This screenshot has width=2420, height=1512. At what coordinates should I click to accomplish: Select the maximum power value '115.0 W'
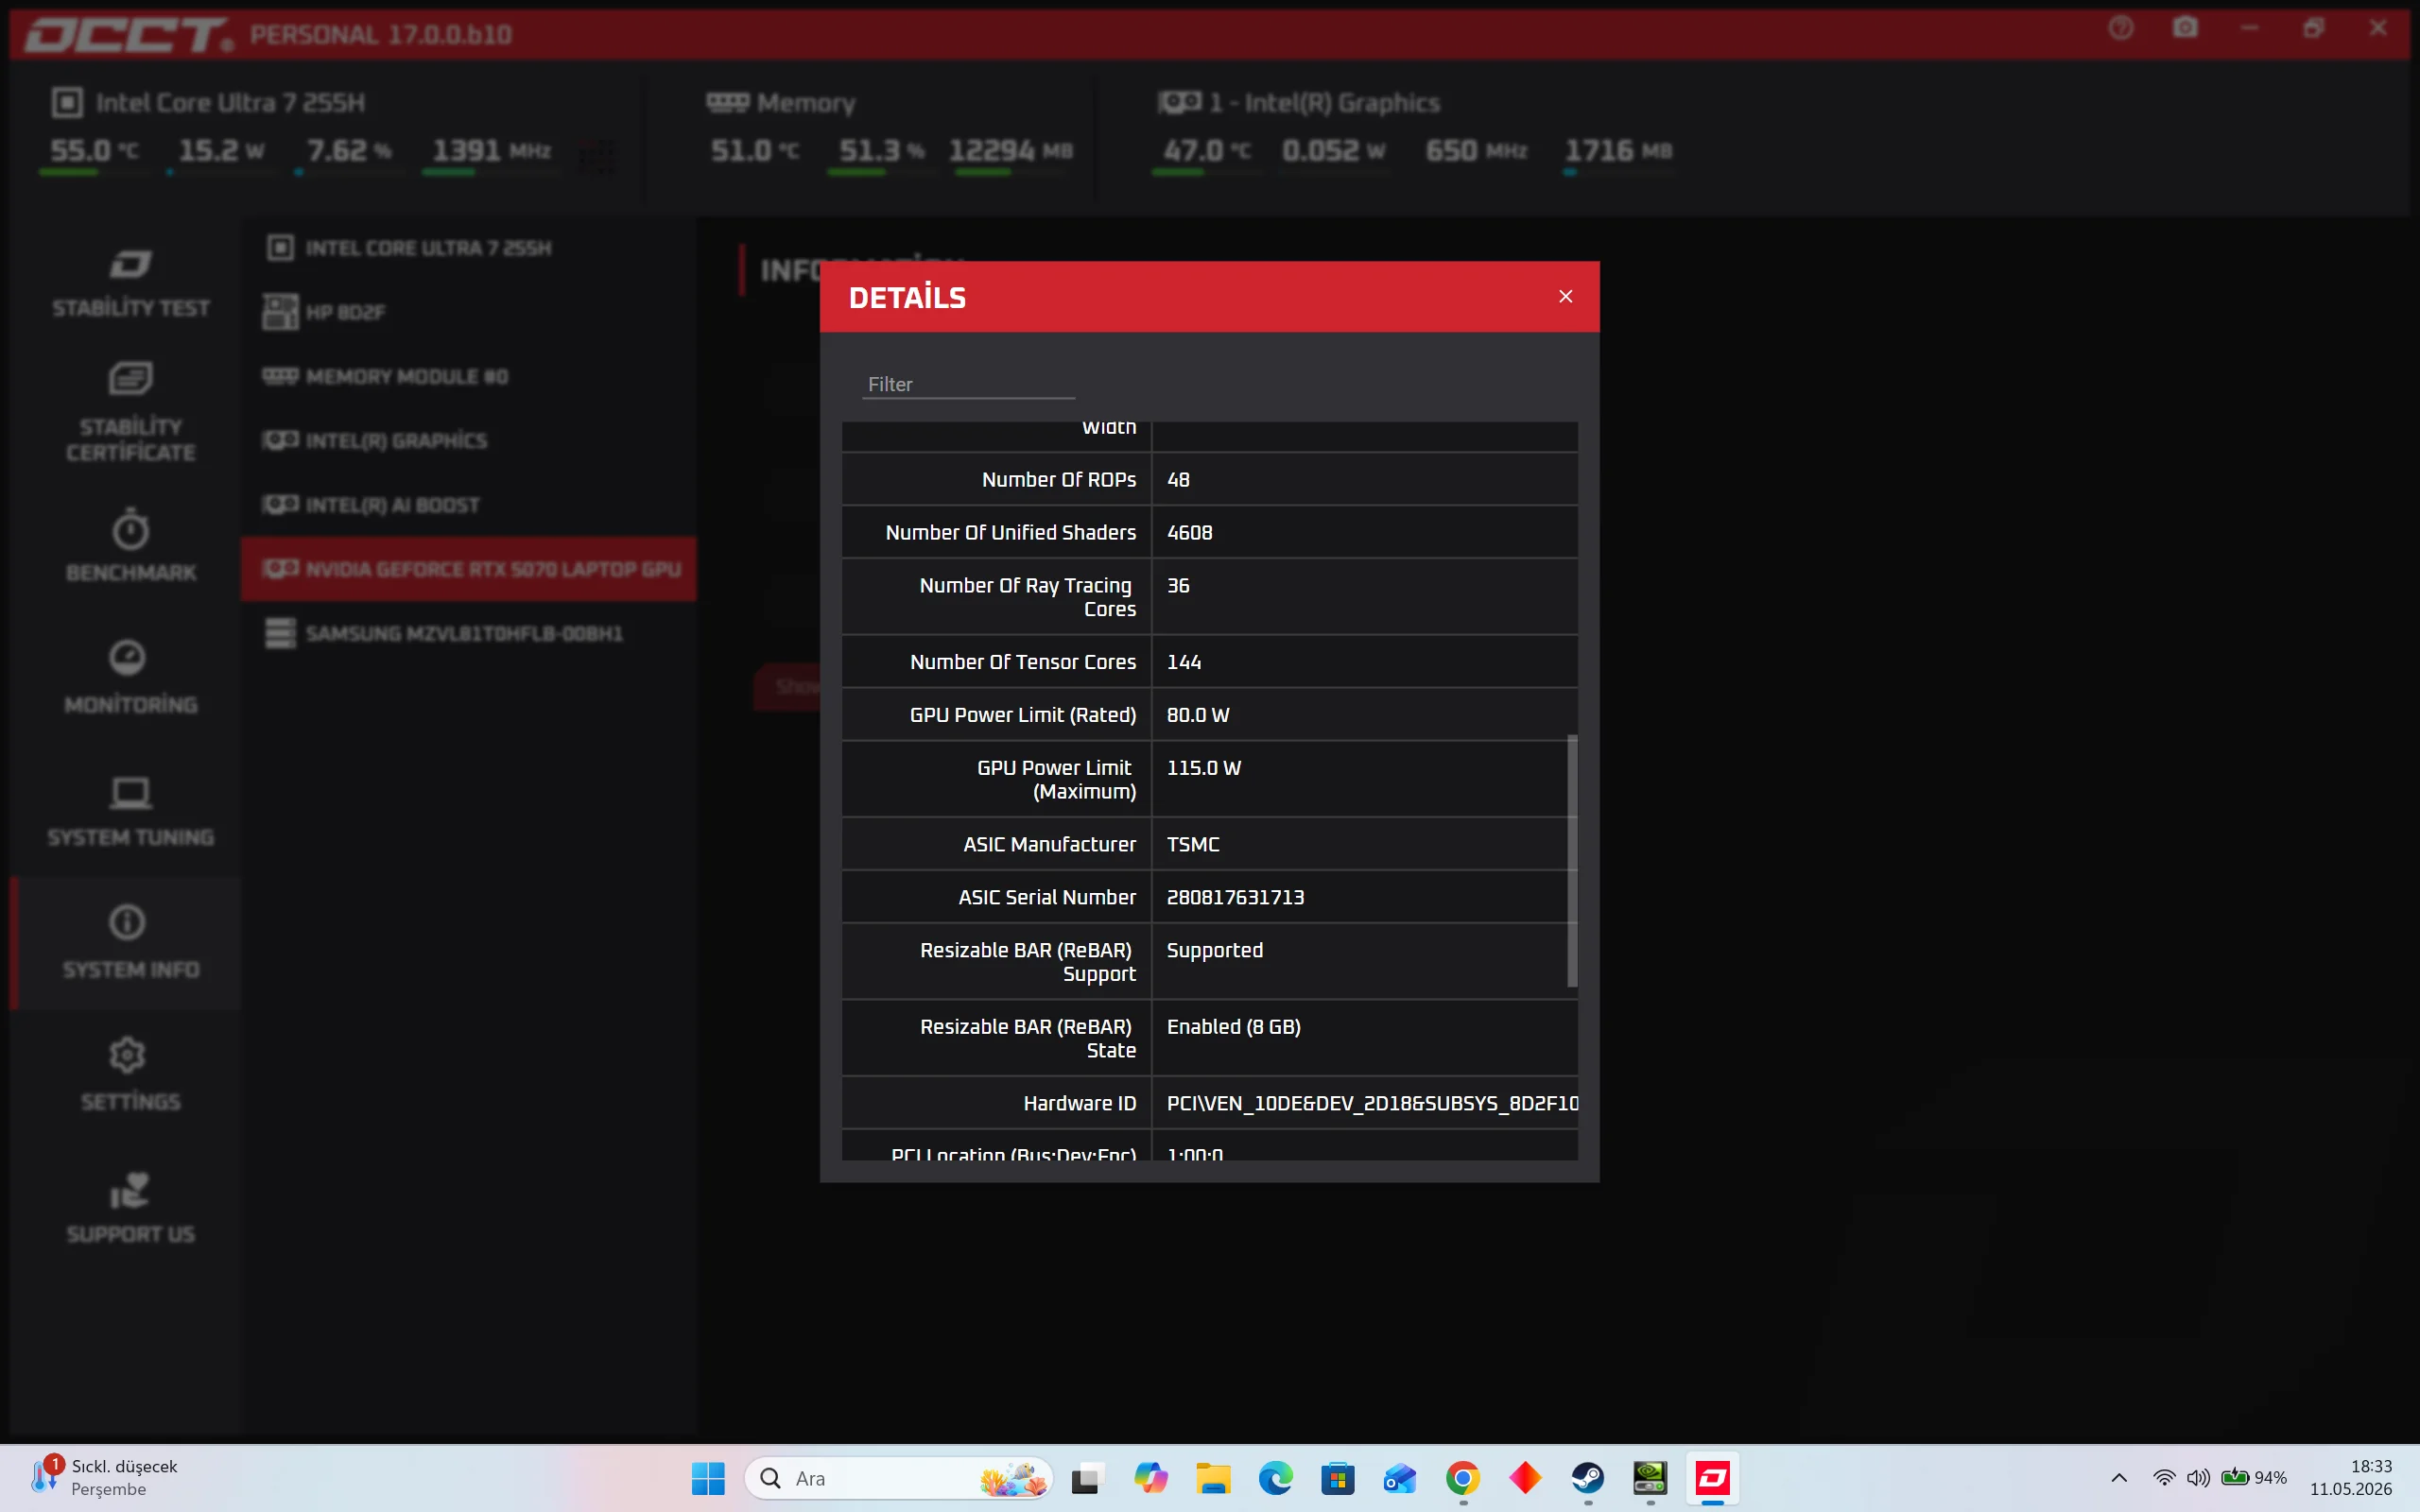click(x=1204, y=768)
